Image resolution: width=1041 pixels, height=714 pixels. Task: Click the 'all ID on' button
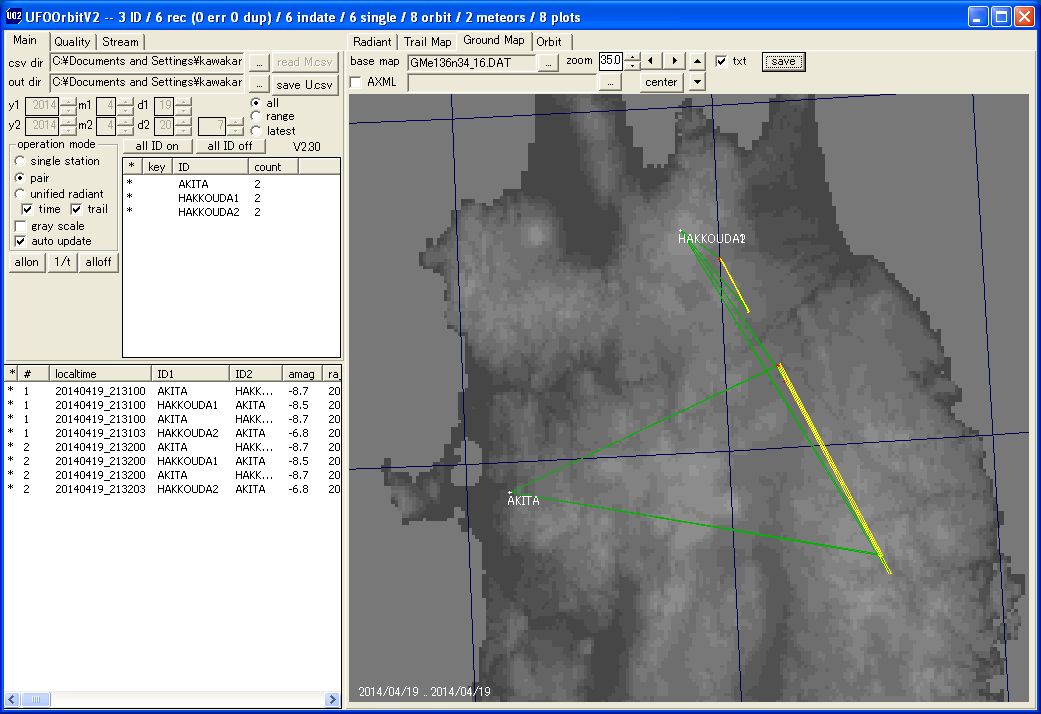(157, 146)
